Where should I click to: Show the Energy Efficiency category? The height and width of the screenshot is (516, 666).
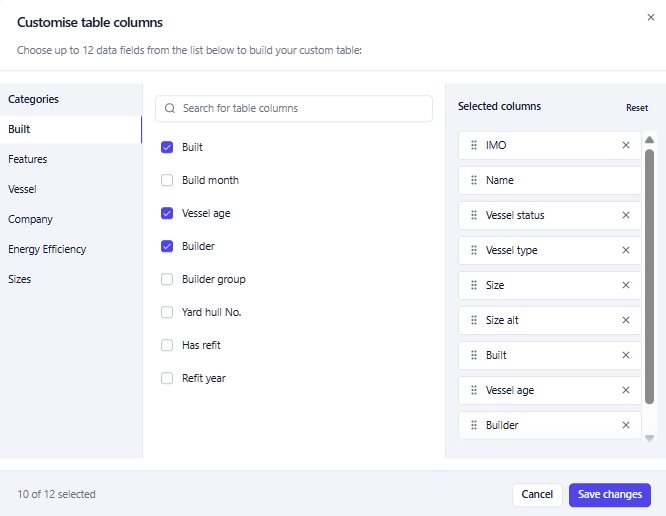pos(71,249)
